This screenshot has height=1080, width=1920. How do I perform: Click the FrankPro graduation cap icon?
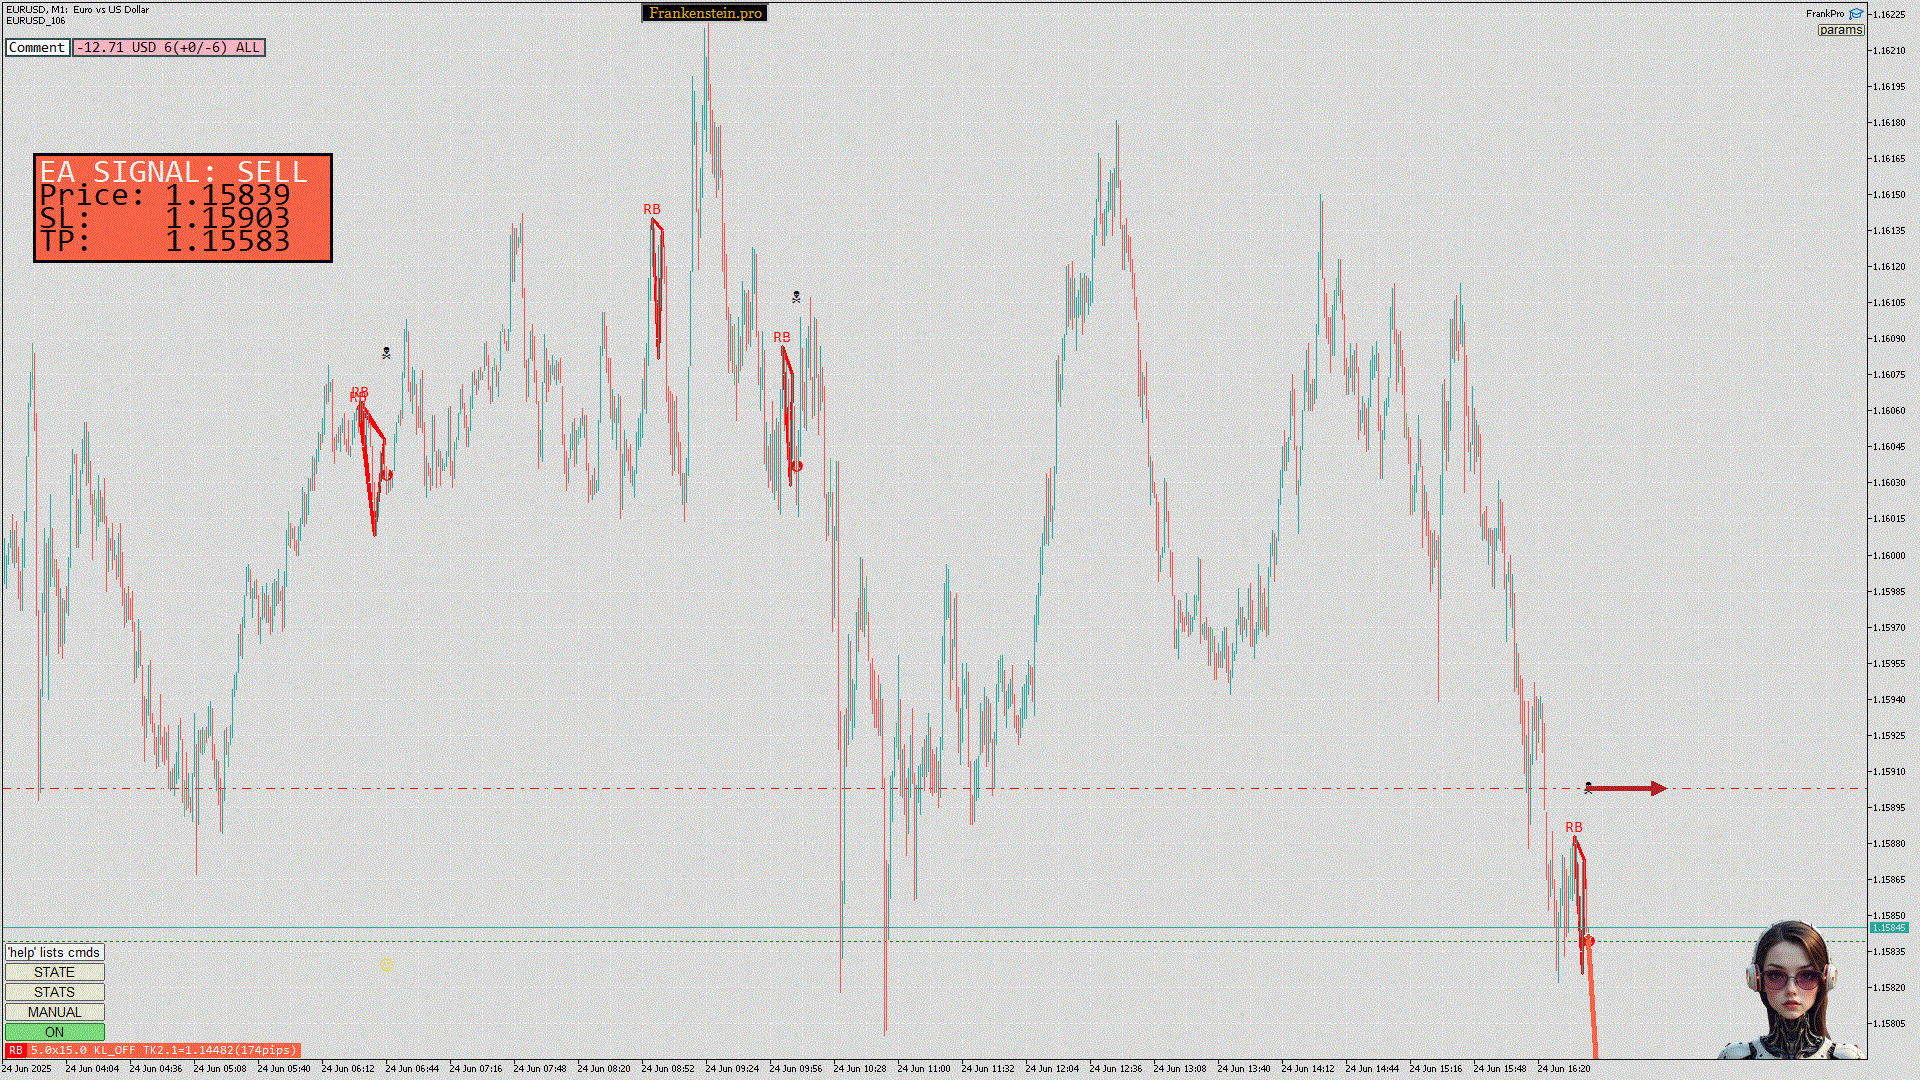click(x=1856, y=14)
